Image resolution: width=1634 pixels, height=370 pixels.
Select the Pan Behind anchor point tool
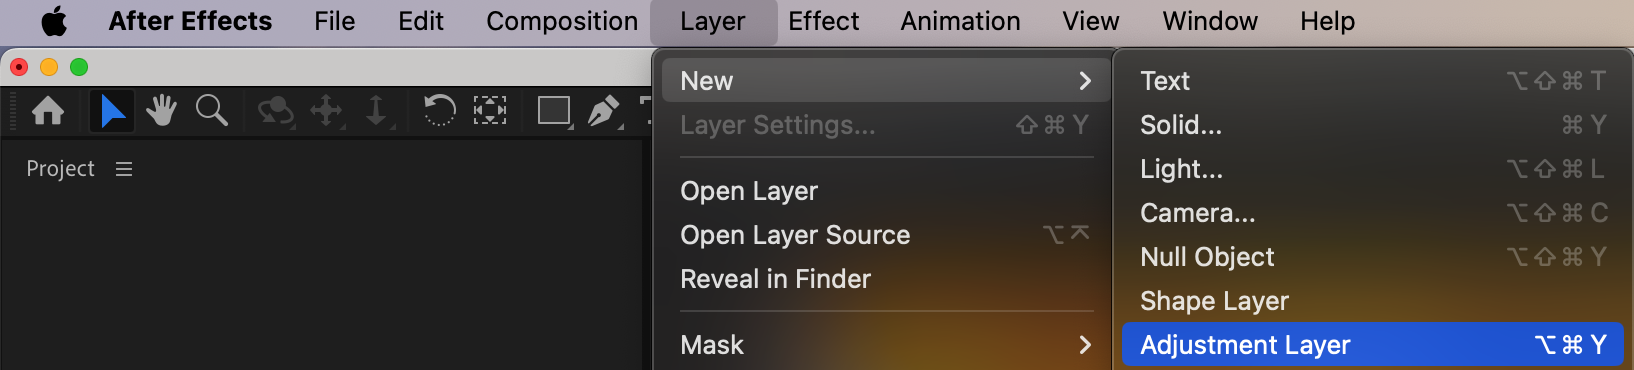(x=490, y=110)
